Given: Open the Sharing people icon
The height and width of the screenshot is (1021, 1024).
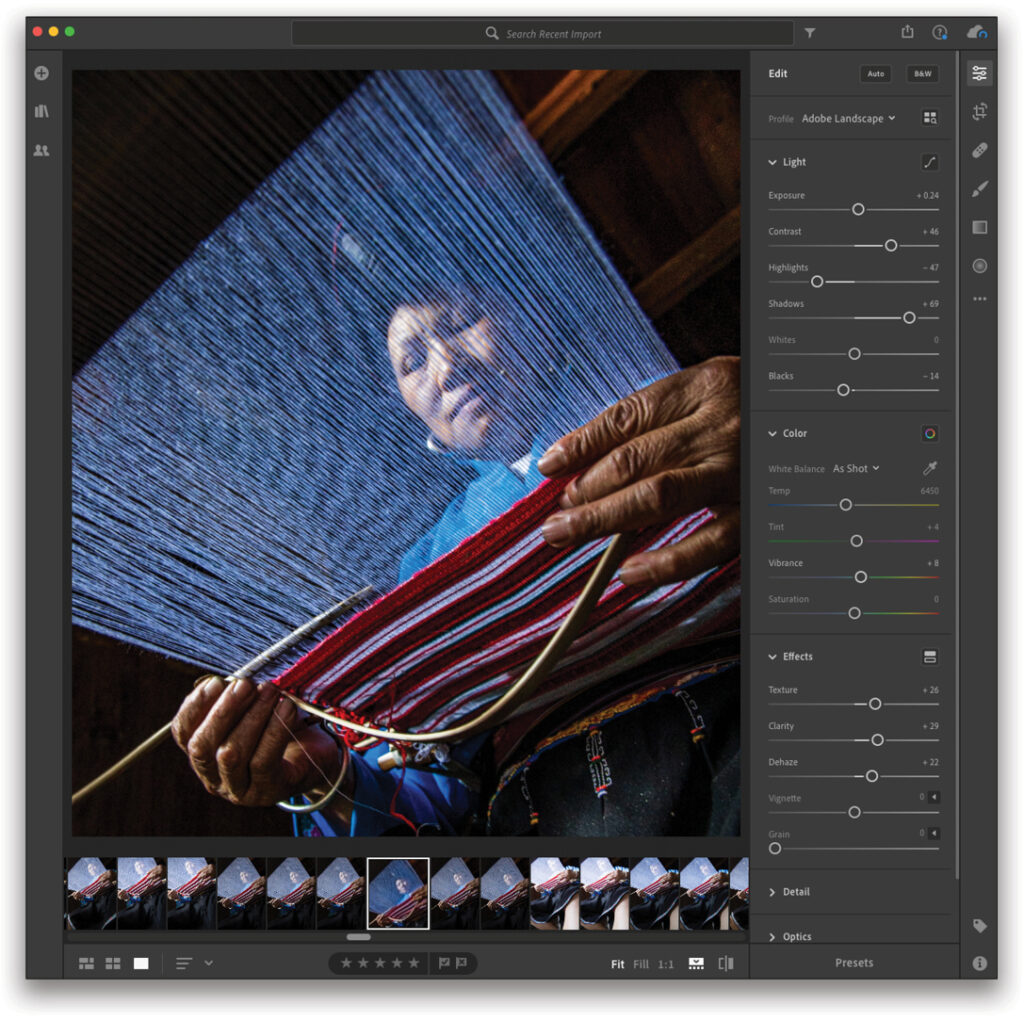Looking at the screenshot, I should point(41,150).
